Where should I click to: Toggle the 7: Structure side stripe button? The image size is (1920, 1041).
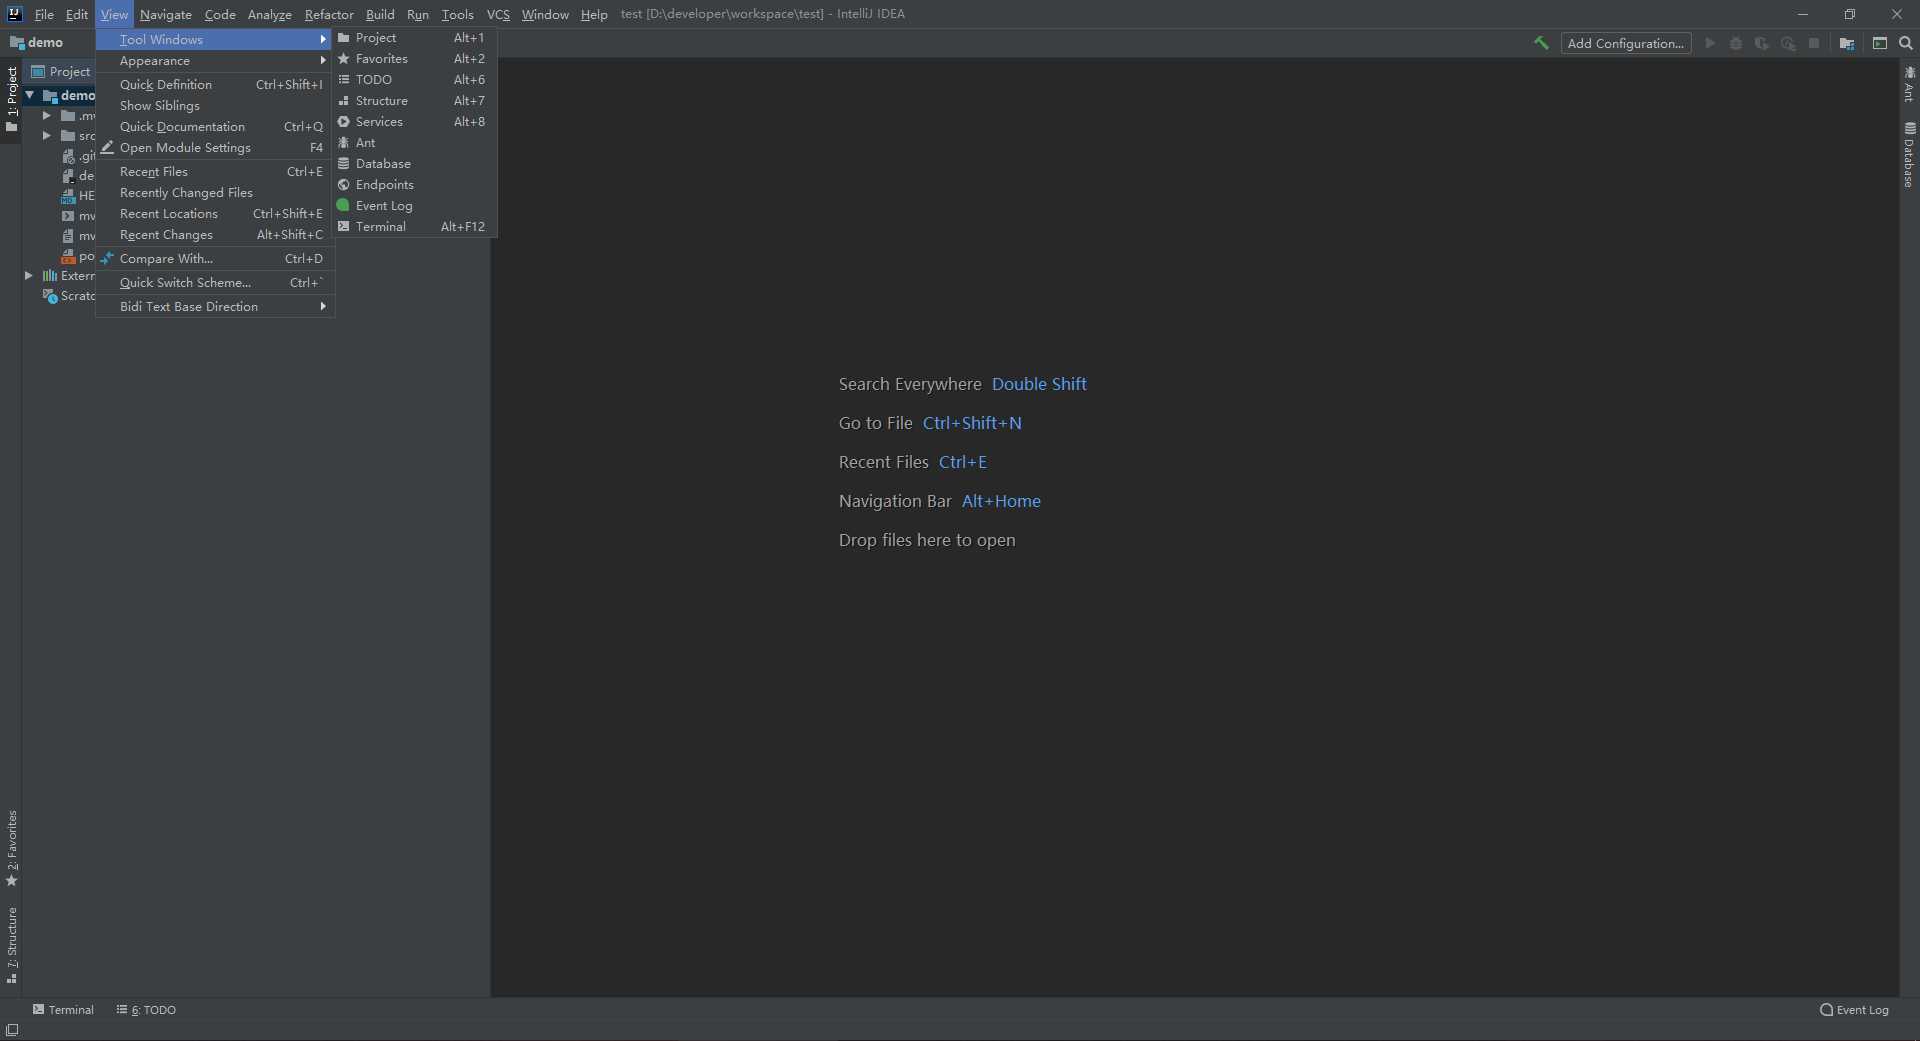click(12, 945)
